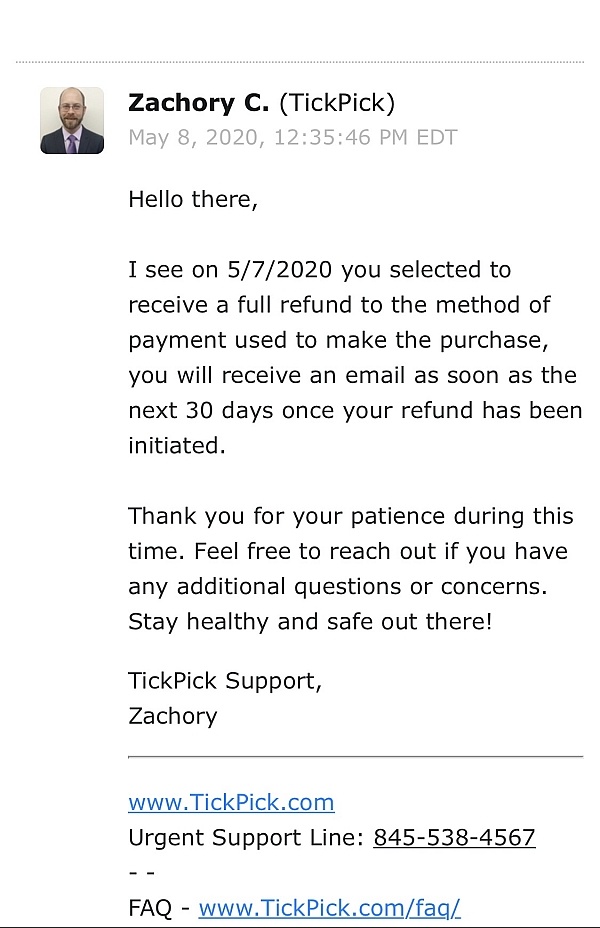
Task: Click Zachory C.'s profile photo
Action: [x=72, y=120]
